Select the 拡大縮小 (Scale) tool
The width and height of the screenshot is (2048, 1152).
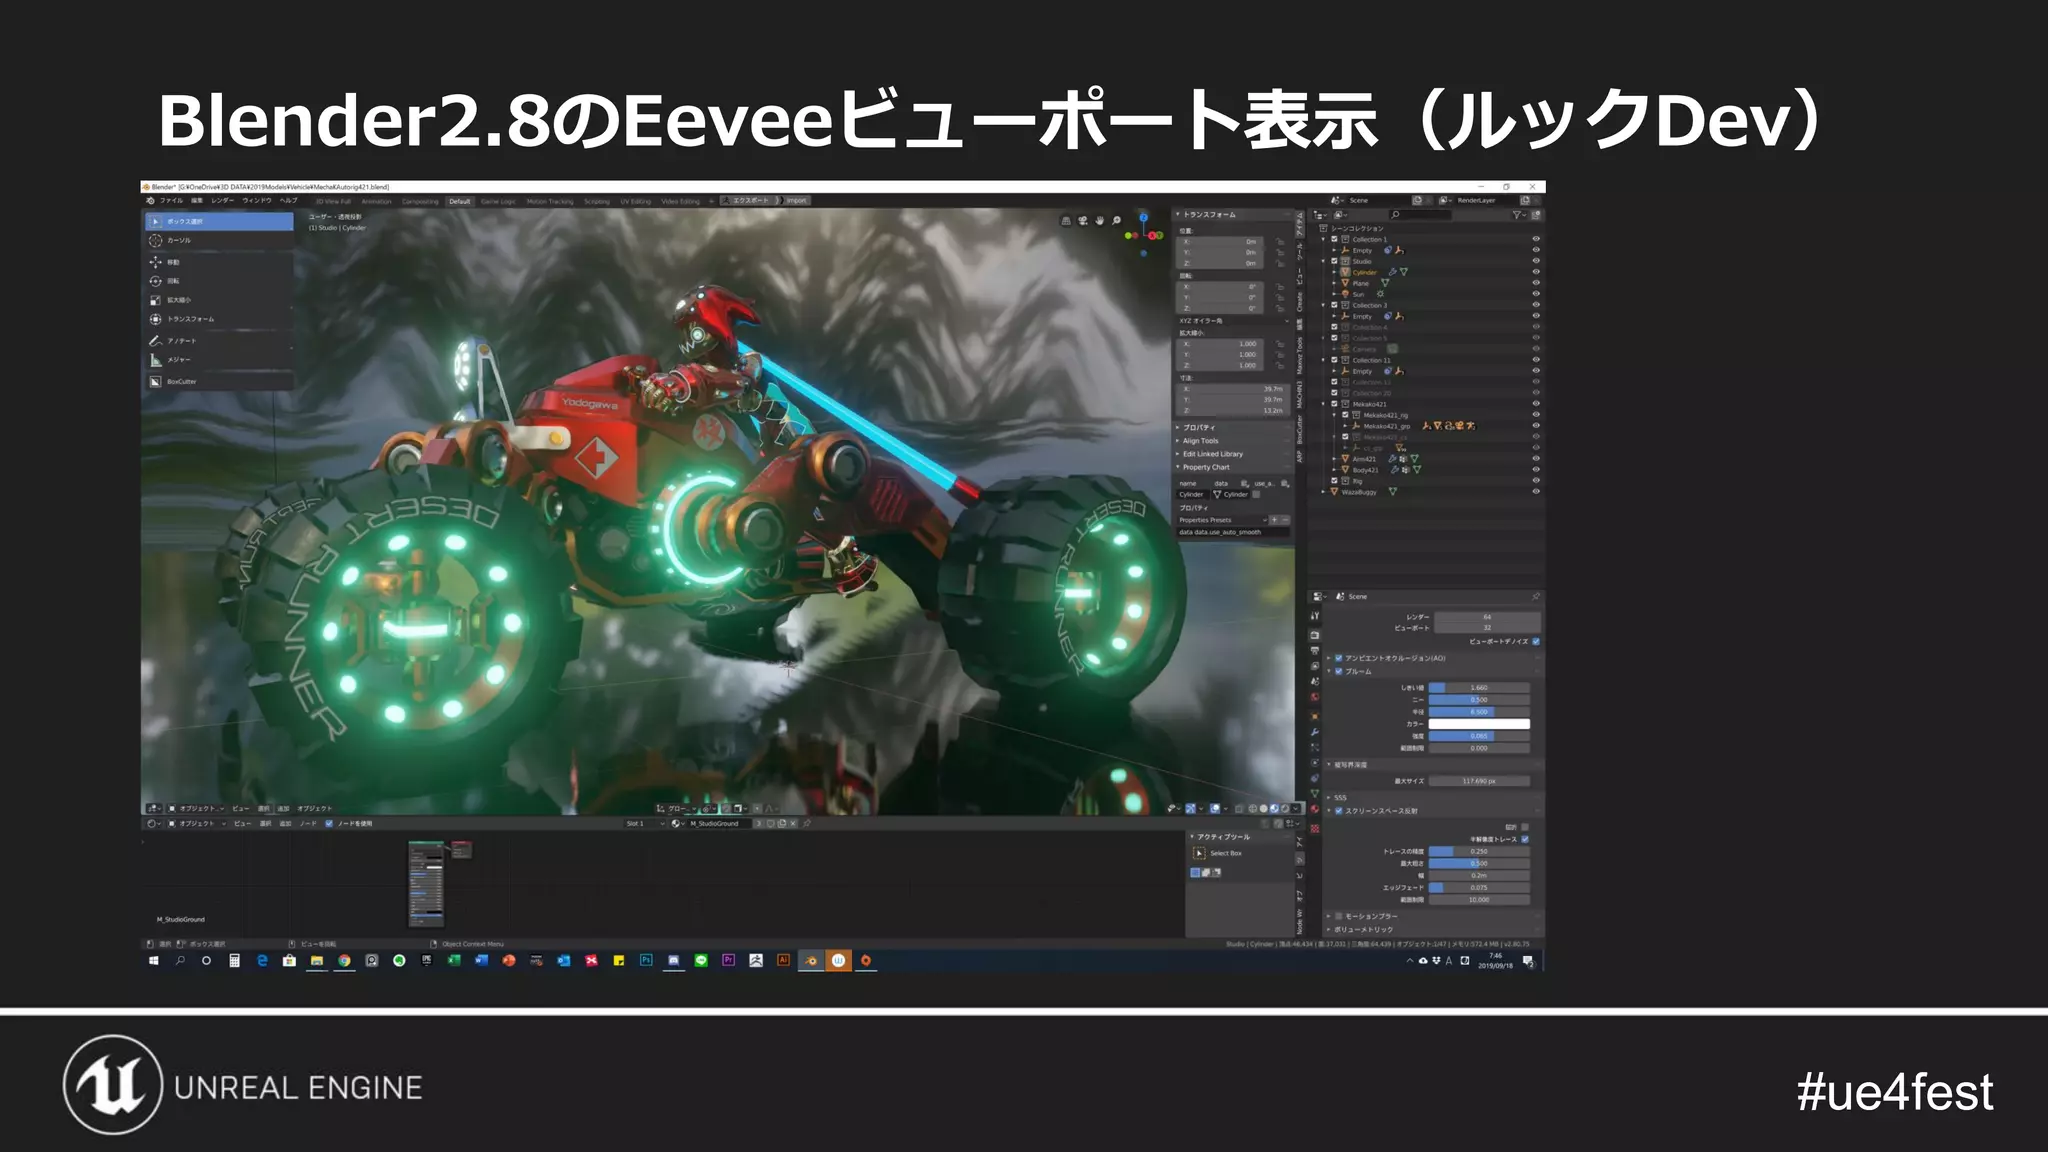click(x=219, y=300)
